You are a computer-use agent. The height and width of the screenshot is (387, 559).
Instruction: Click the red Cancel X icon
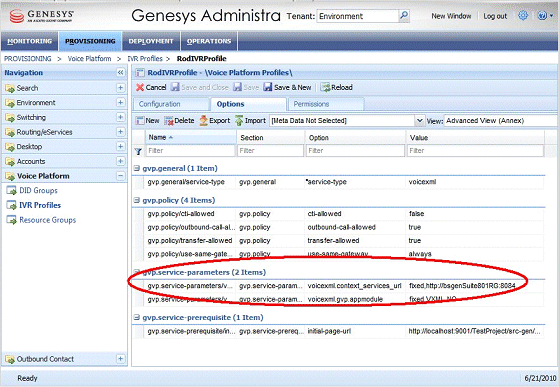(140, 87)
